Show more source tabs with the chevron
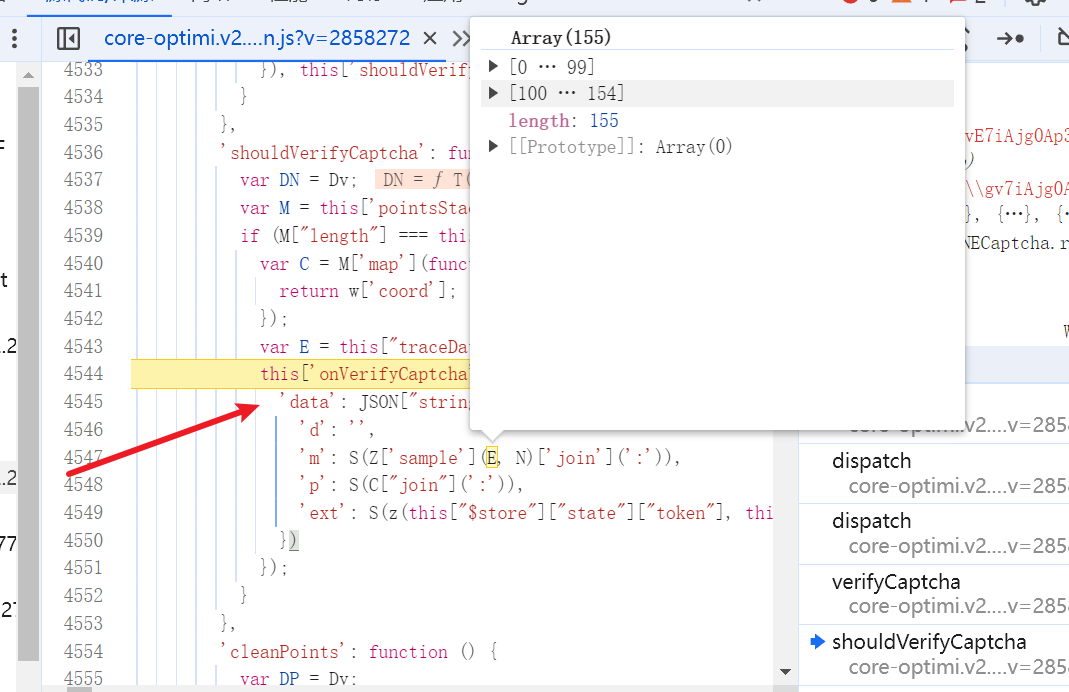This screenshot has width=1069, height=692. 462,38
